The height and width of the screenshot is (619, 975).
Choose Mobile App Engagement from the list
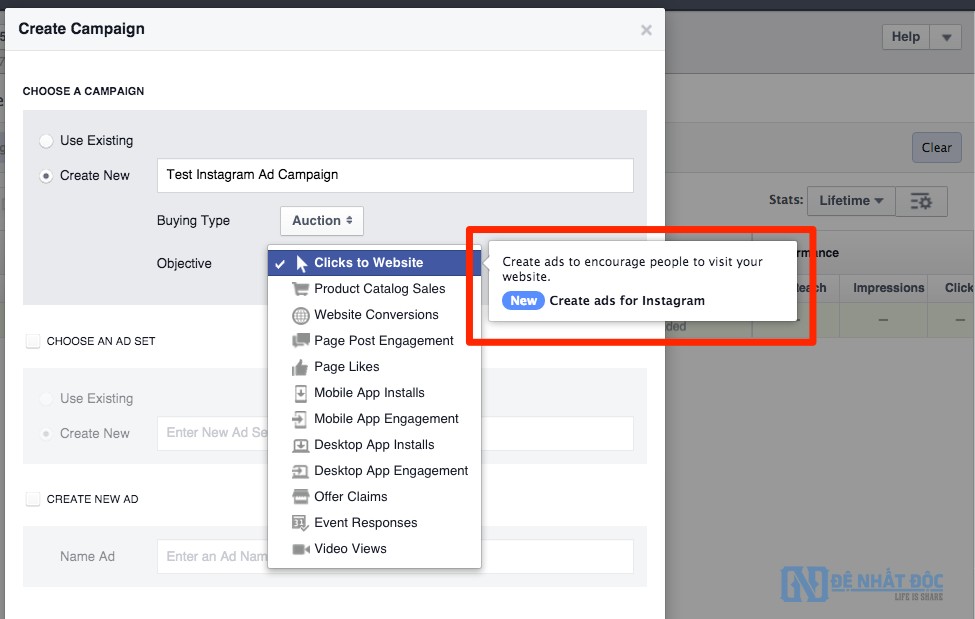tap(386, 419)
